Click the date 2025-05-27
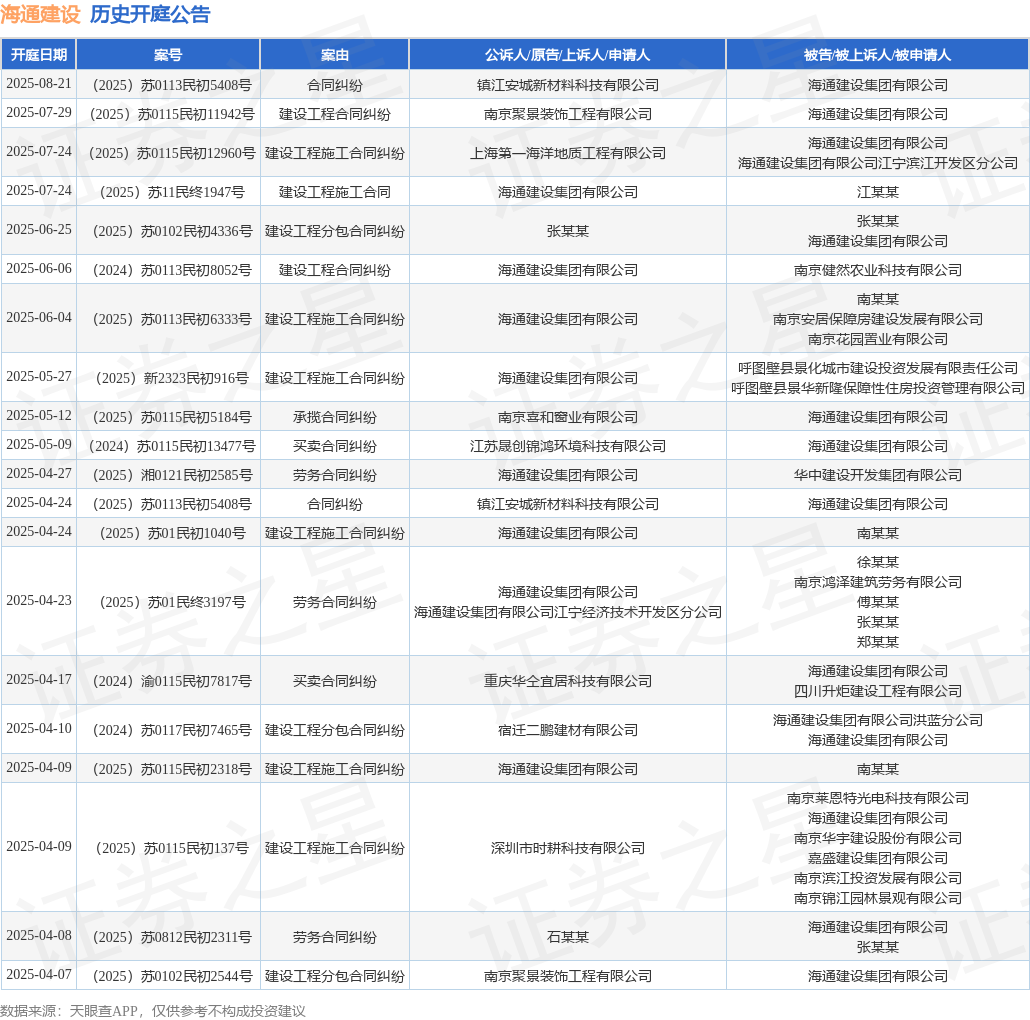The image size is (1030, 1020). click(x=39, y=376)
